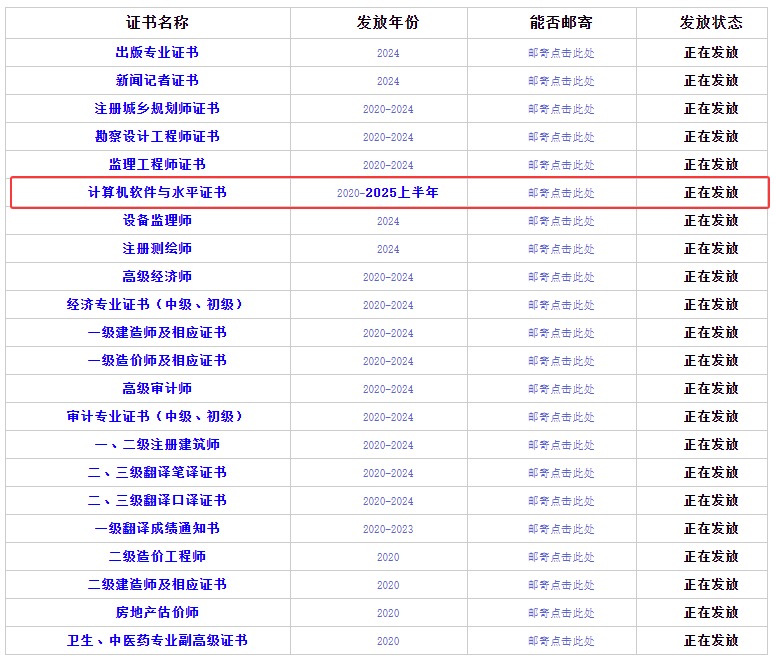Open 二、三级翻译笔译证书 link

pyautogui.click(x=157, y=472)
